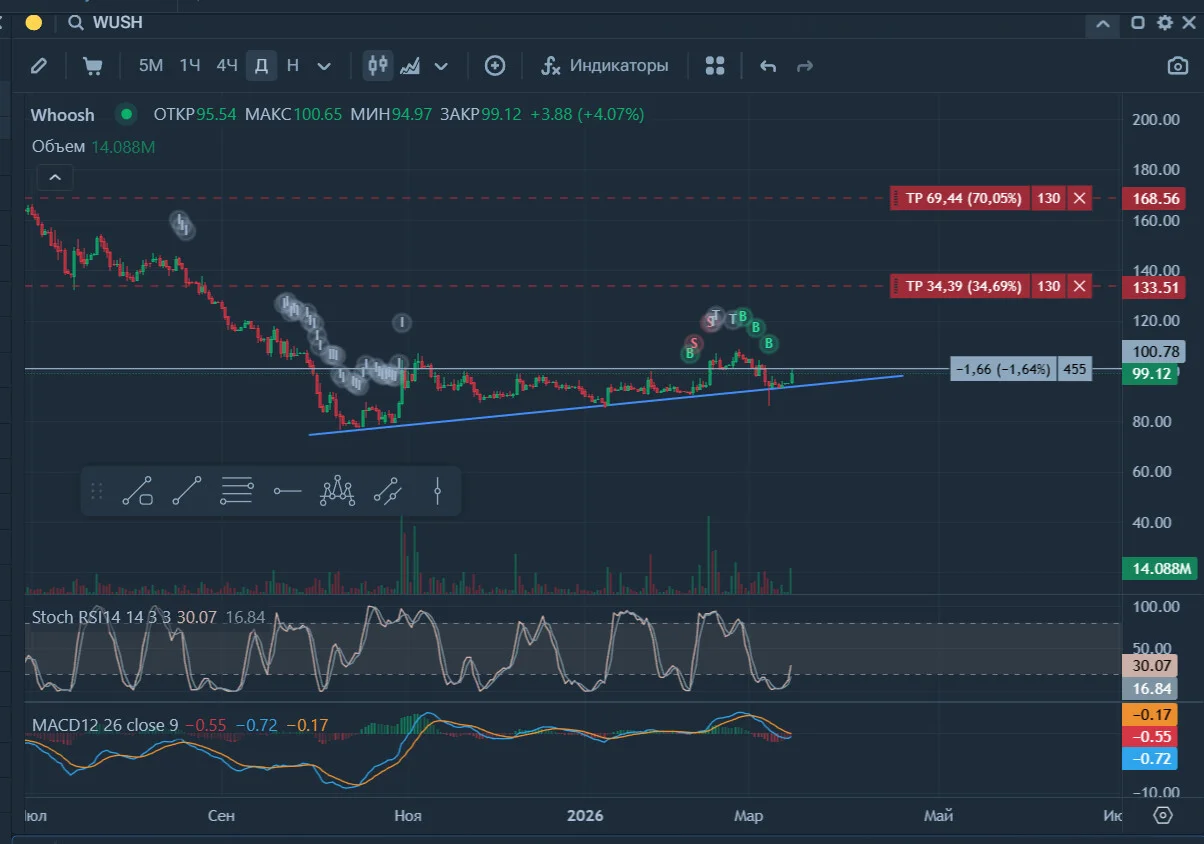Expand the timeframe list chevron
The height and width of the screenshot is (844, 1204).
click(324, 66)
